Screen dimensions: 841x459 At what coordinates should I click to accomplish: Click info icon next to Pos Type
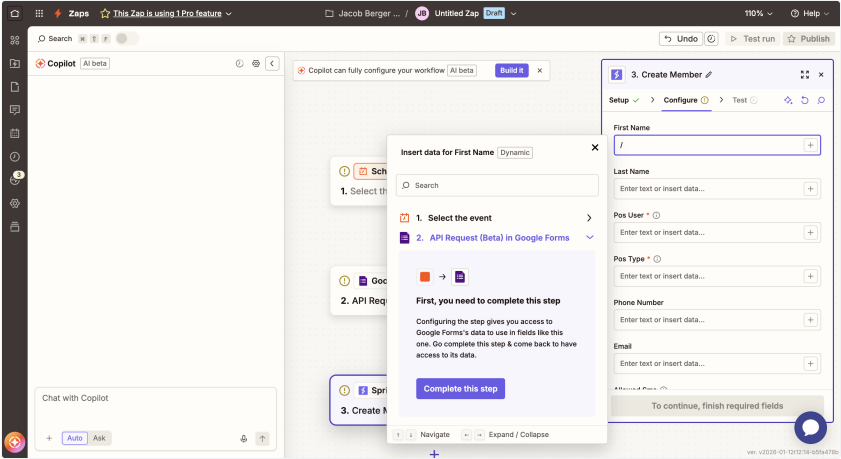(x=657, y=259)
